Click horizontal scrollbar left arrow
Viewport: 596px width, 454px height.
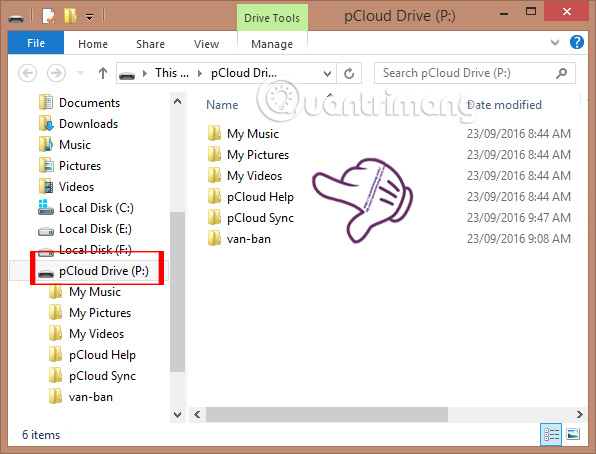(197, 414)
